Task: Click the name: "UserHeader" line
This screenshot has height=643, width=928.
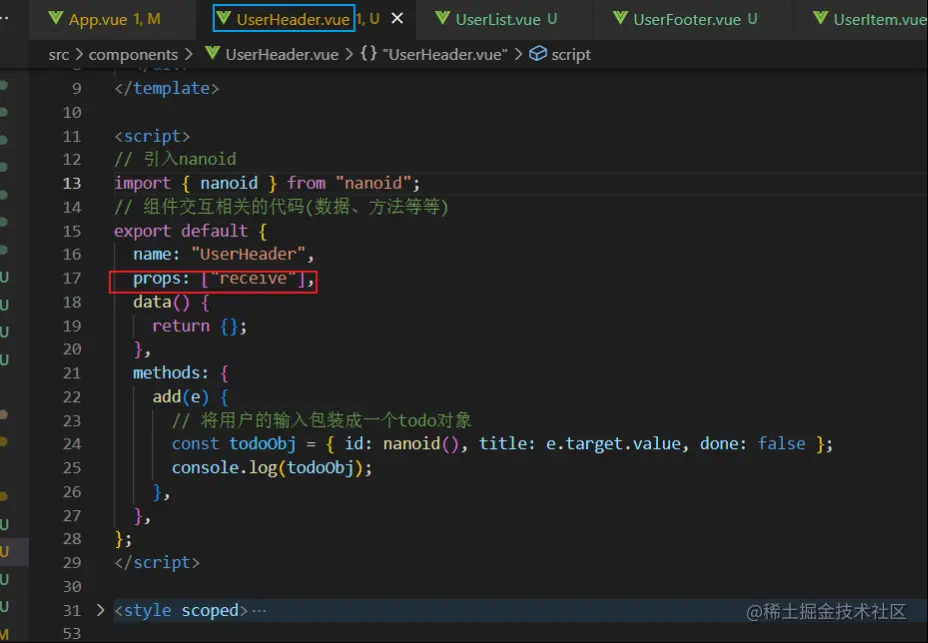Action: 223,255
